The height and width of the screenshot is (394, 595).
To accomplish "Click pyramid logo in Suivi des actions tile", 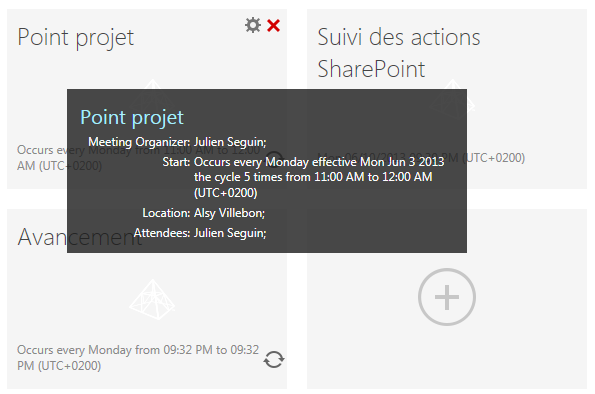I will click(x=453, y=84).
